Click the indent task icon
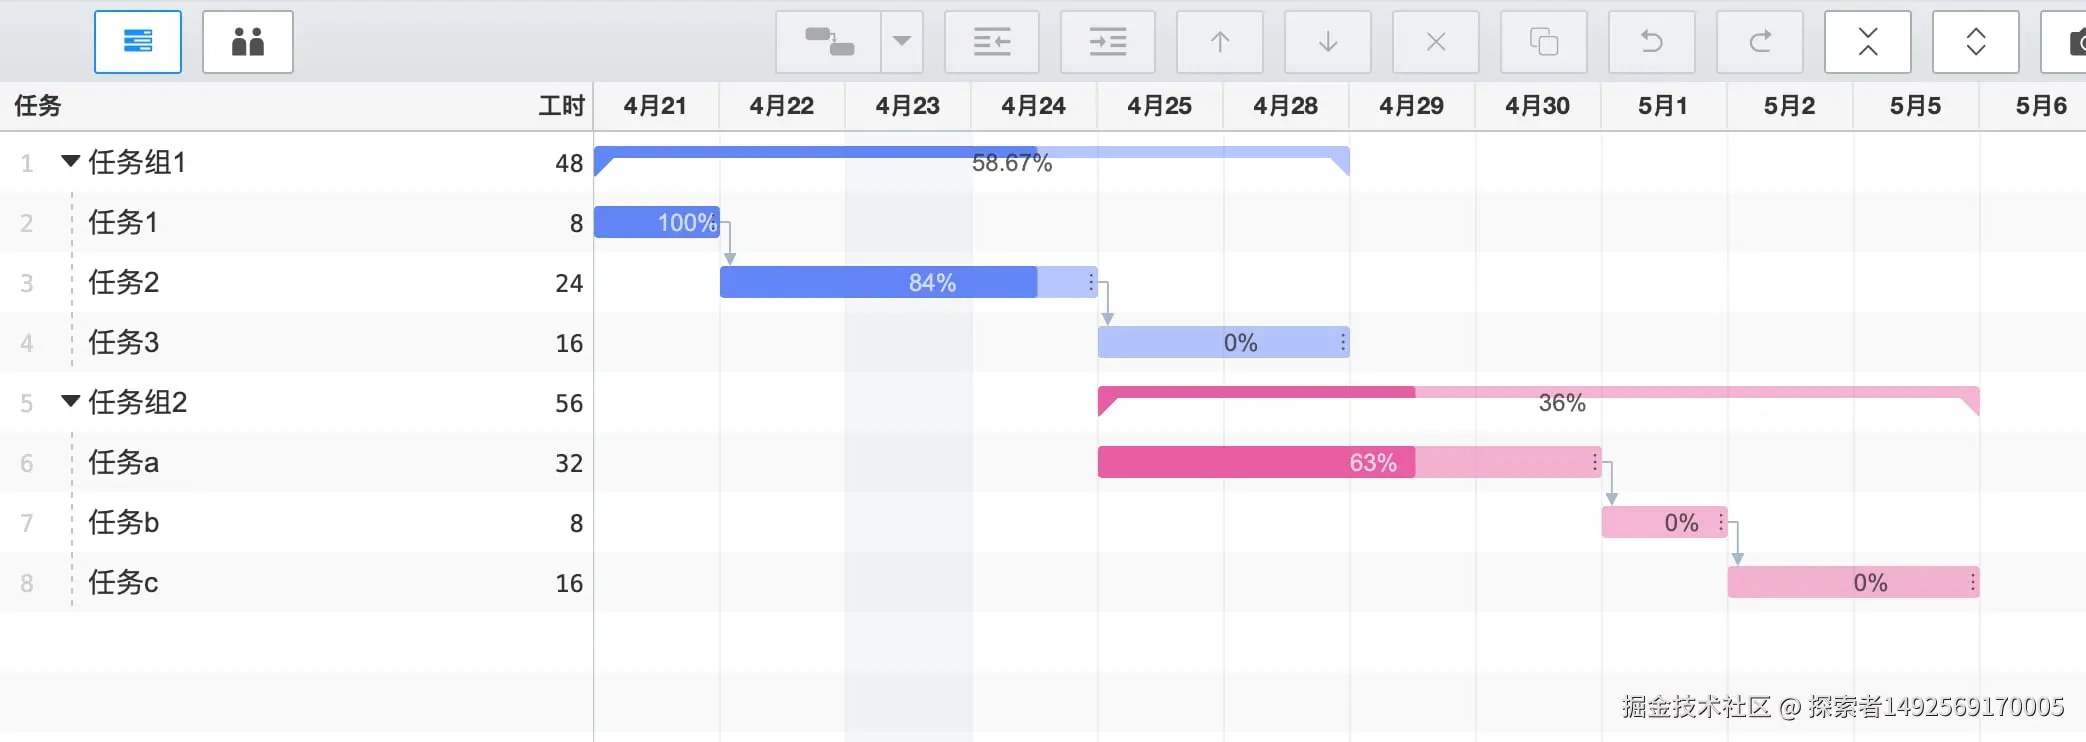Image resolution: width=2086 pixels, height=742 pixels. (1107, 42)
